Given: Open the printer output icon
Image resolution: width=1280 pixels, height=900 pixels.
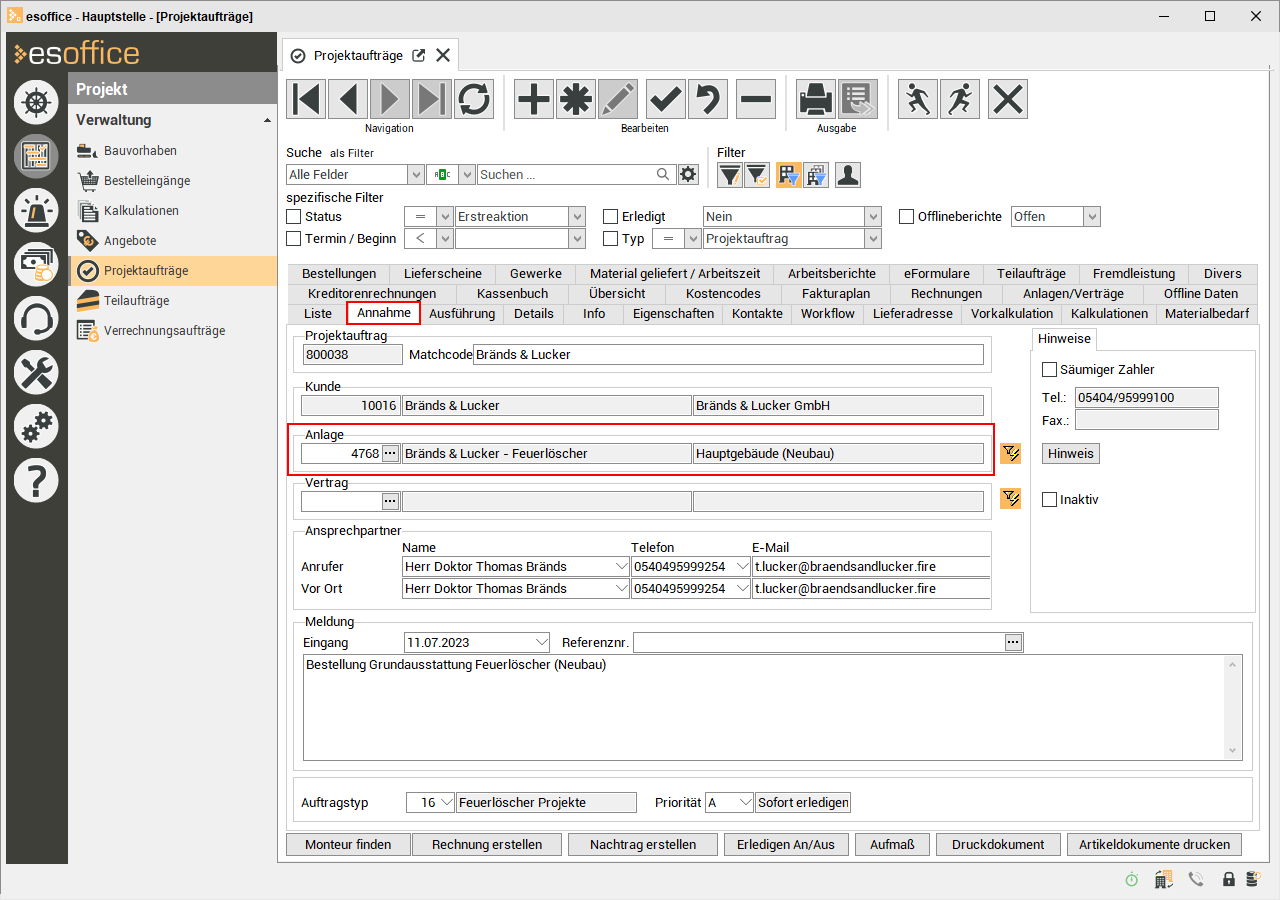Looking at the screenshot, I should tap(816, 99).
